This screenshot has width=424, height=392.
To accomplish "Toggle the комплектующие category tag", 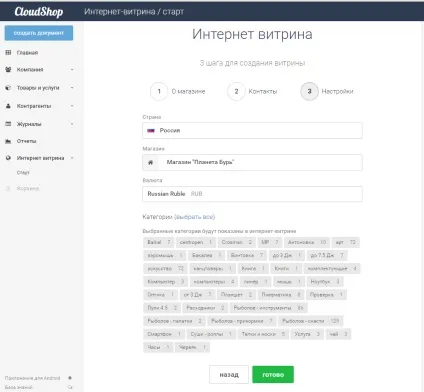I will click(332, 268).
